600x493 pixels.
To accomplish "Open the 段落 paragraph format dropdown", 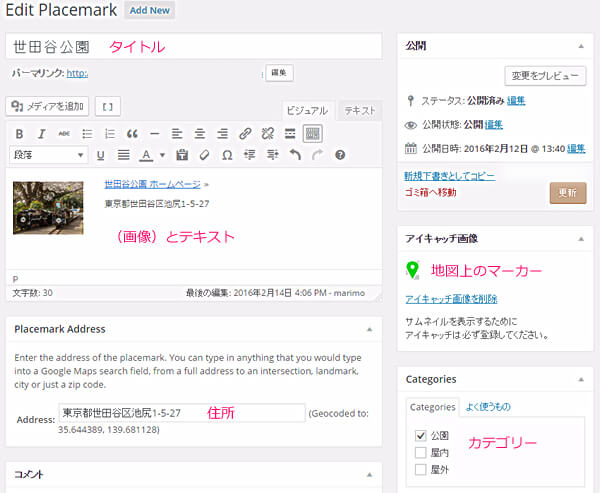I will pos(49,155).
